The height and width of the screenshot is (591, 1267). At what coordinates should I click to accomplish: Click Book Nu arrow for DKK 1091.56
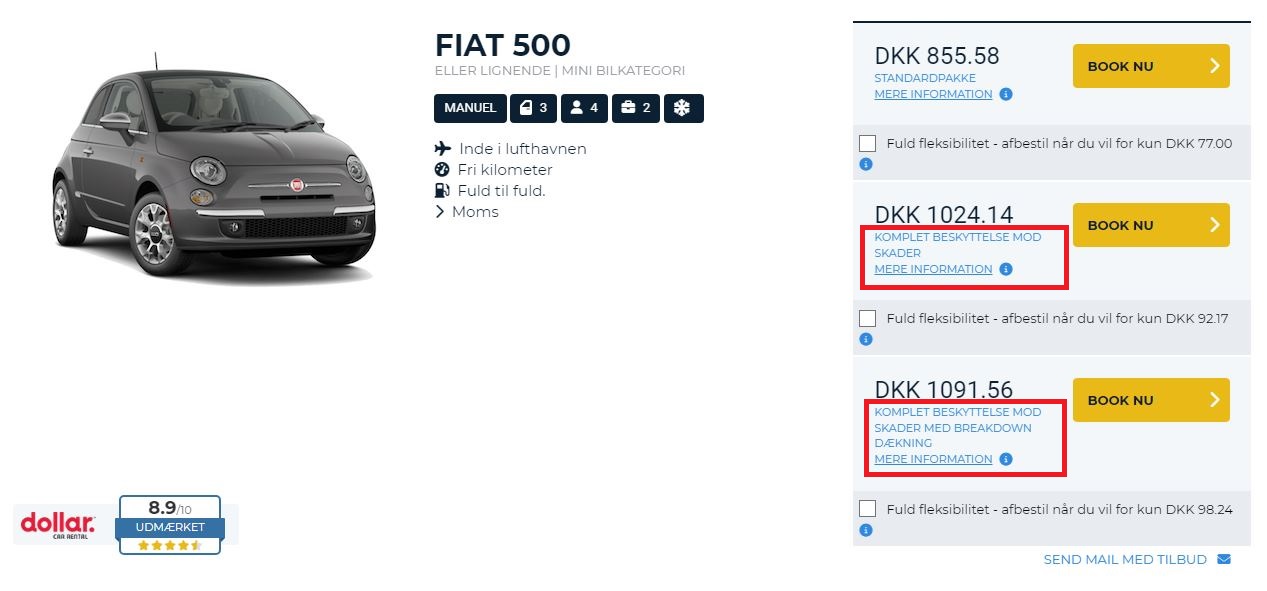pos(1214,400)
